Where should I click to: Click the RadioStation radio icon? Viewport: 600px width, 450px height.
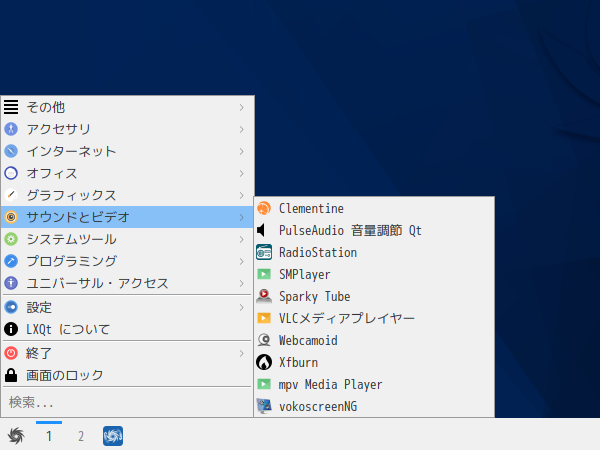click(264, 253)
